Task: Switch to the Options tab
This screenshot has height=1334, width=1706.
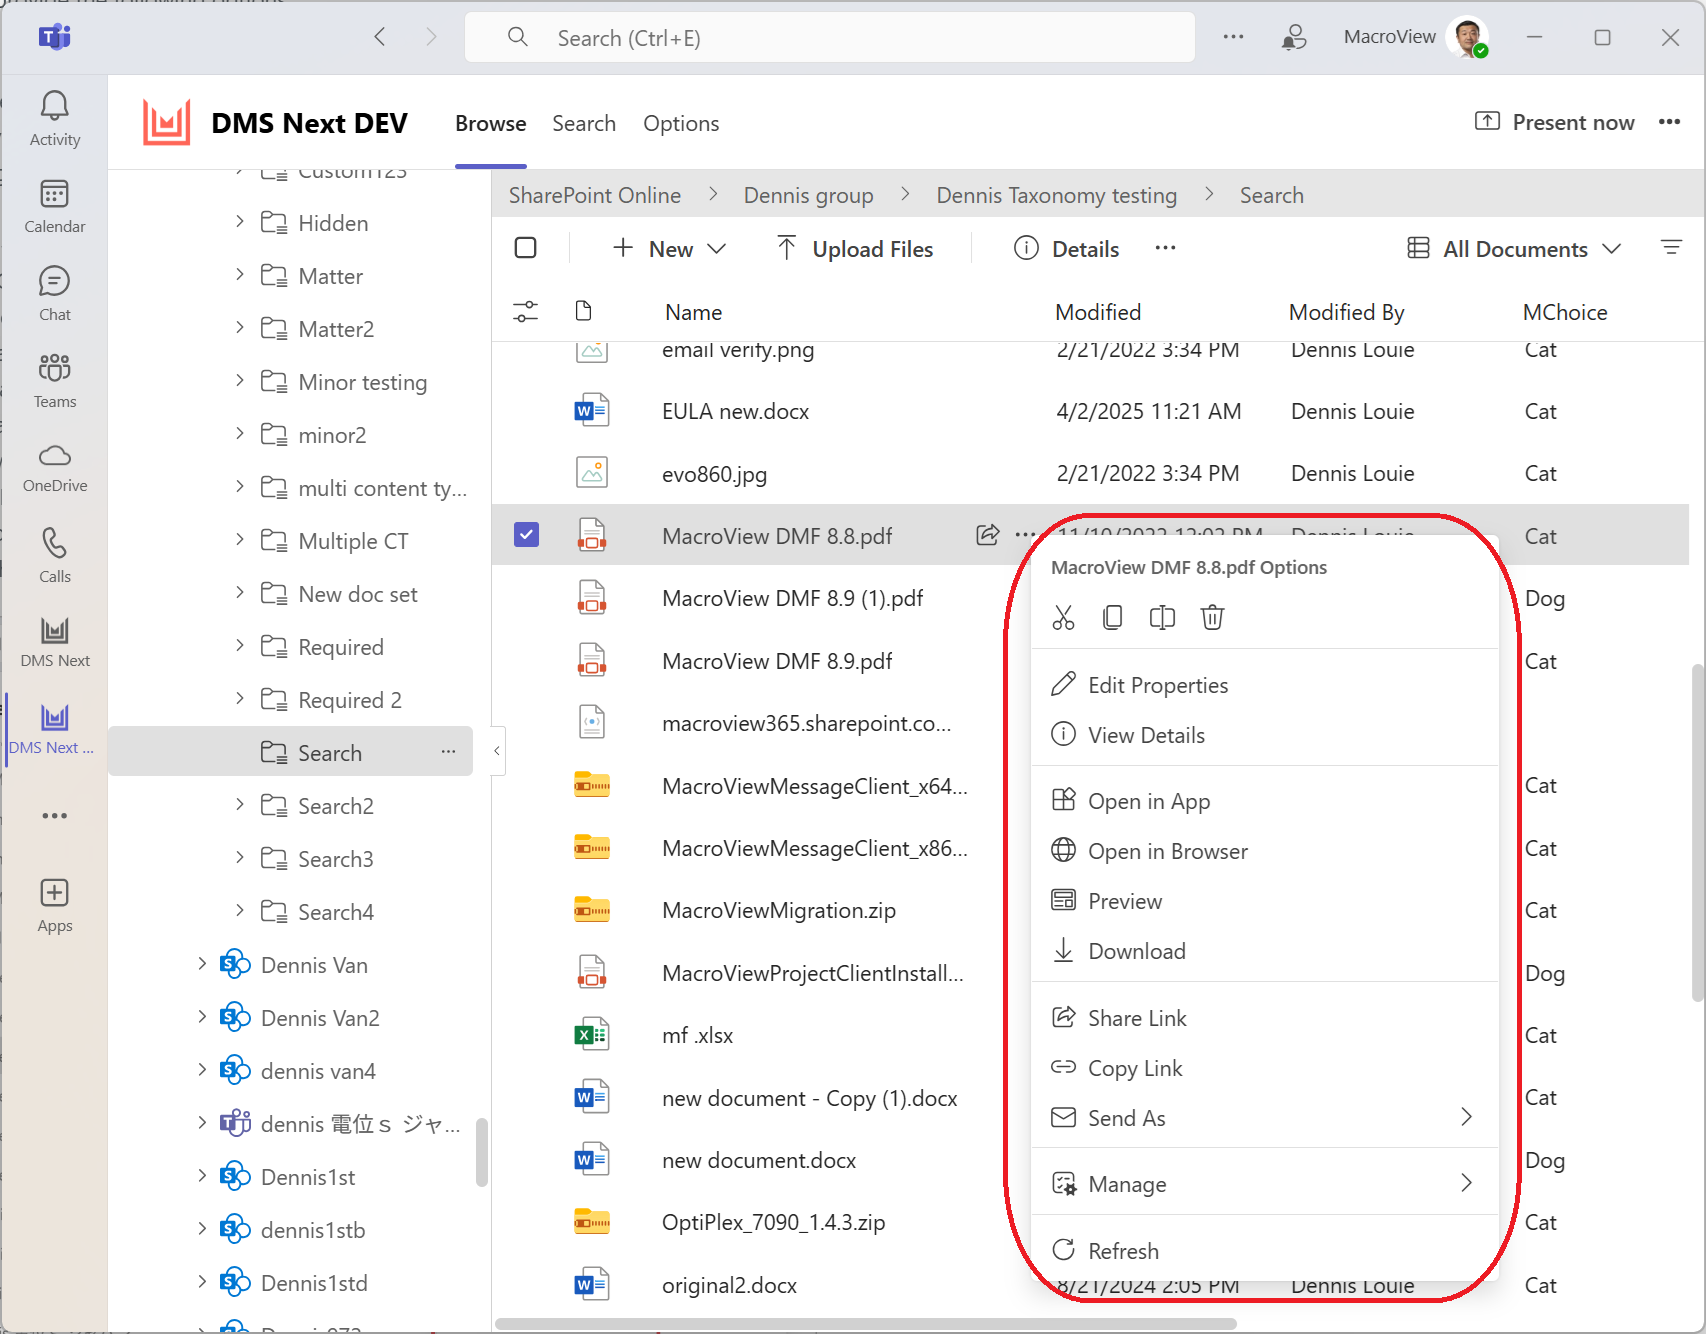Action: (681, 123)
